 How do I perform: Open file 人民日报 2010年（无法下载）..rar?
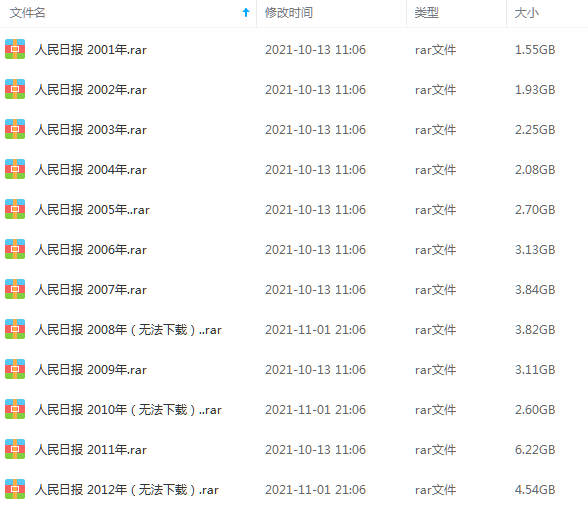click(128, 410)
